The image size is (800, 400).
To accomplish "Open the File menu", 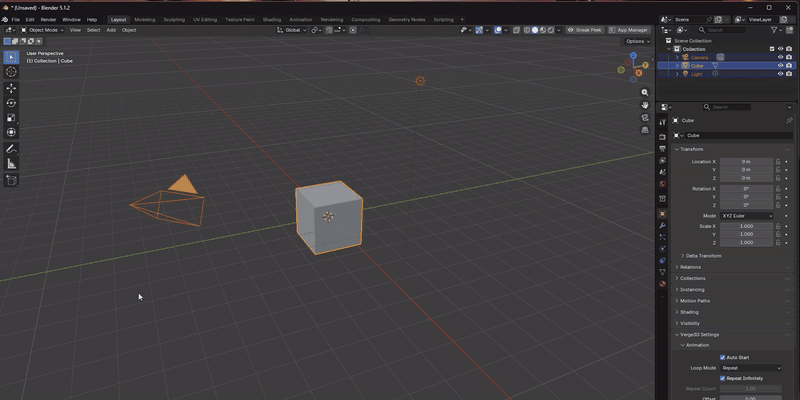I will 16,19.
